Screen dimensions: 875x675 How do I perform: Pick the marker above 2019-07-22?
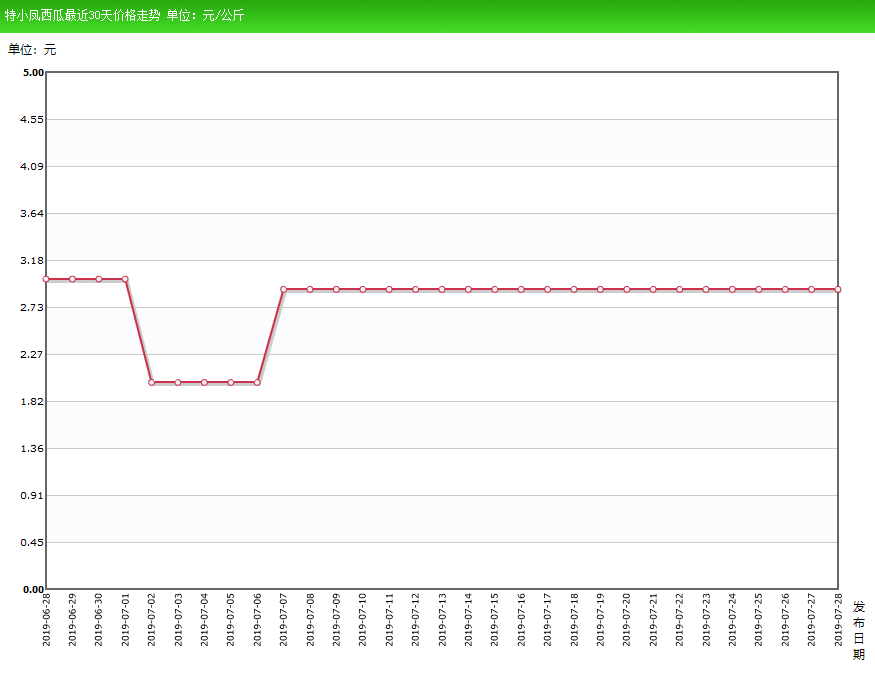click(680, 290)
